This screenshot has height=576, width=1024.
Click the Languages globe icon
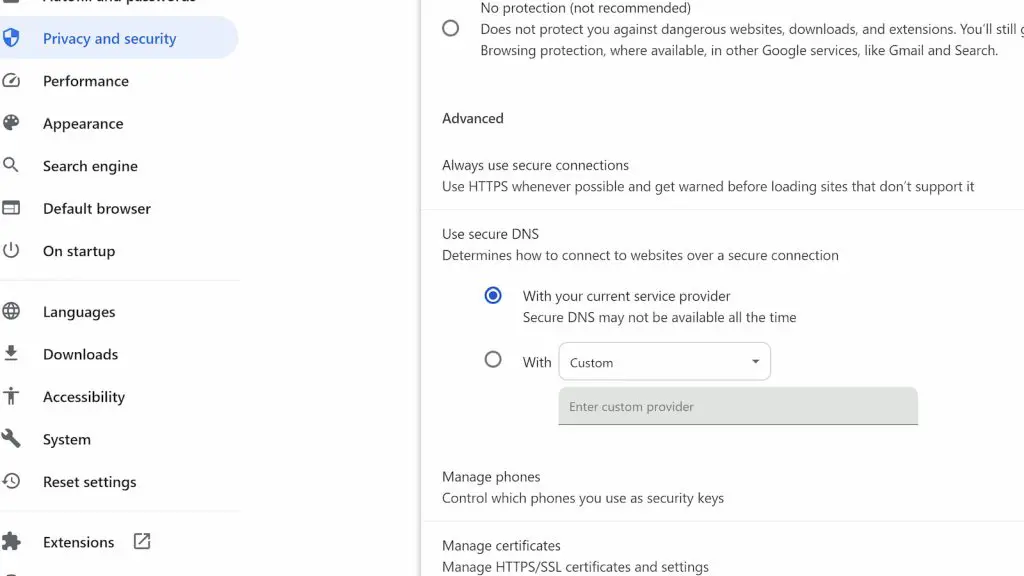tap(11, 312)
